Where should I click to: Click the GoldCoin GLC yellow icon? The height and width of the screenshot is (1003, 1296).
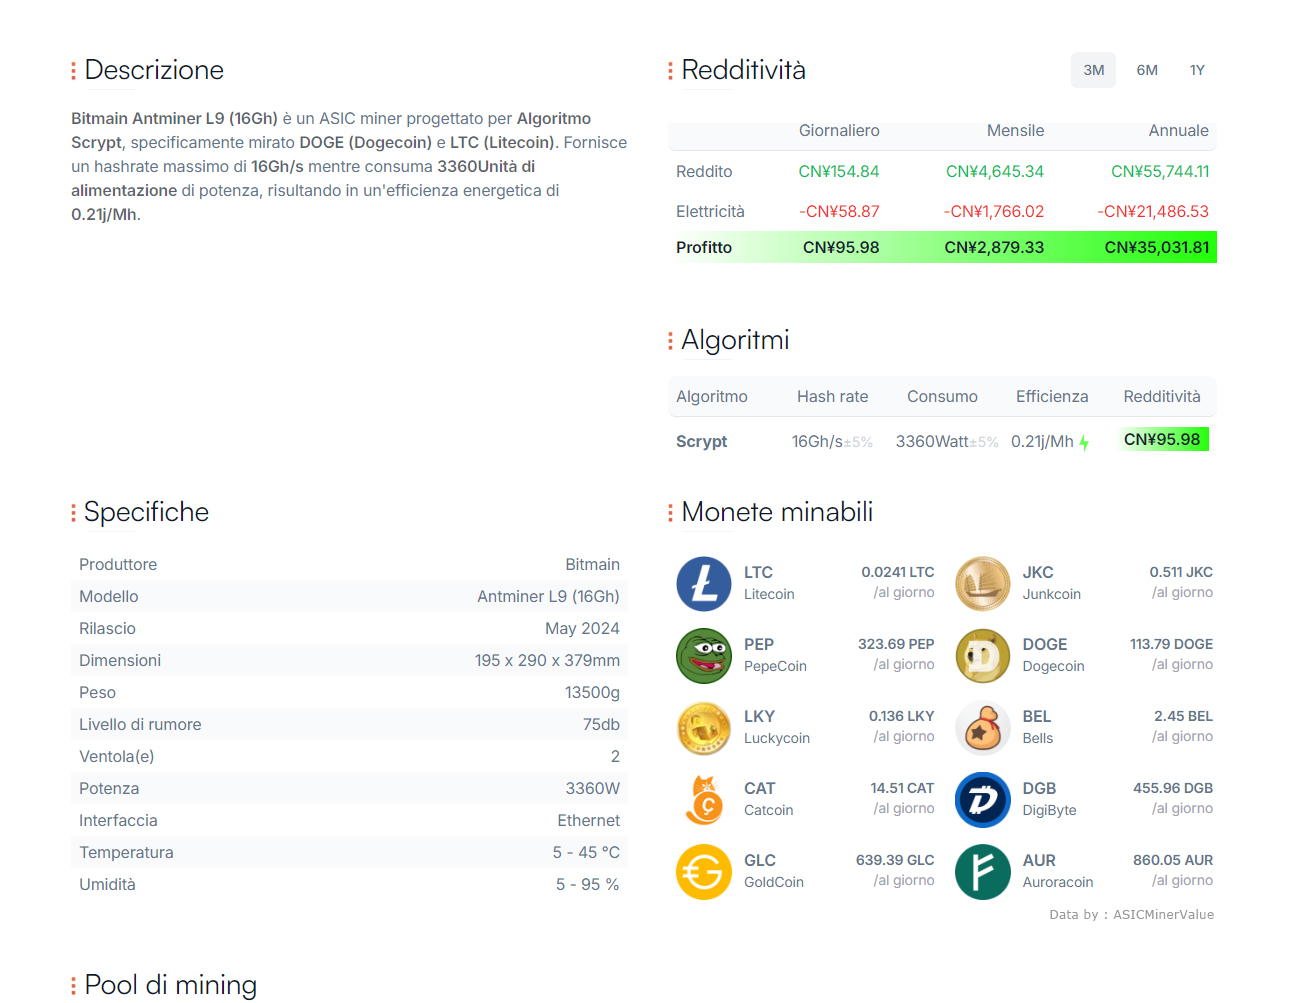(x=704, y=872)
